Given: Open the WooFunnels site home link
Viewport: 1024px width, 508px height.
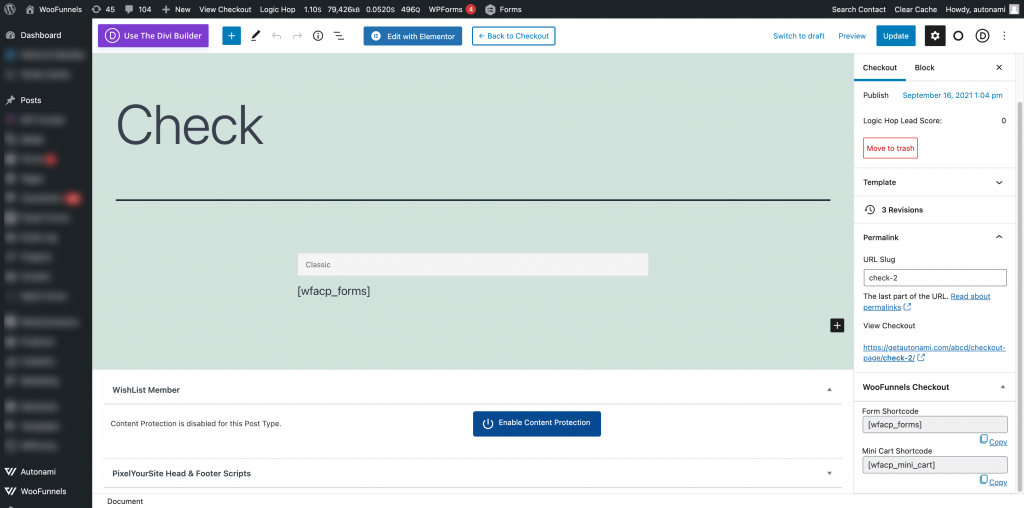Looking at the screenshot, I should pyautogui.click(x=54, y=9).
